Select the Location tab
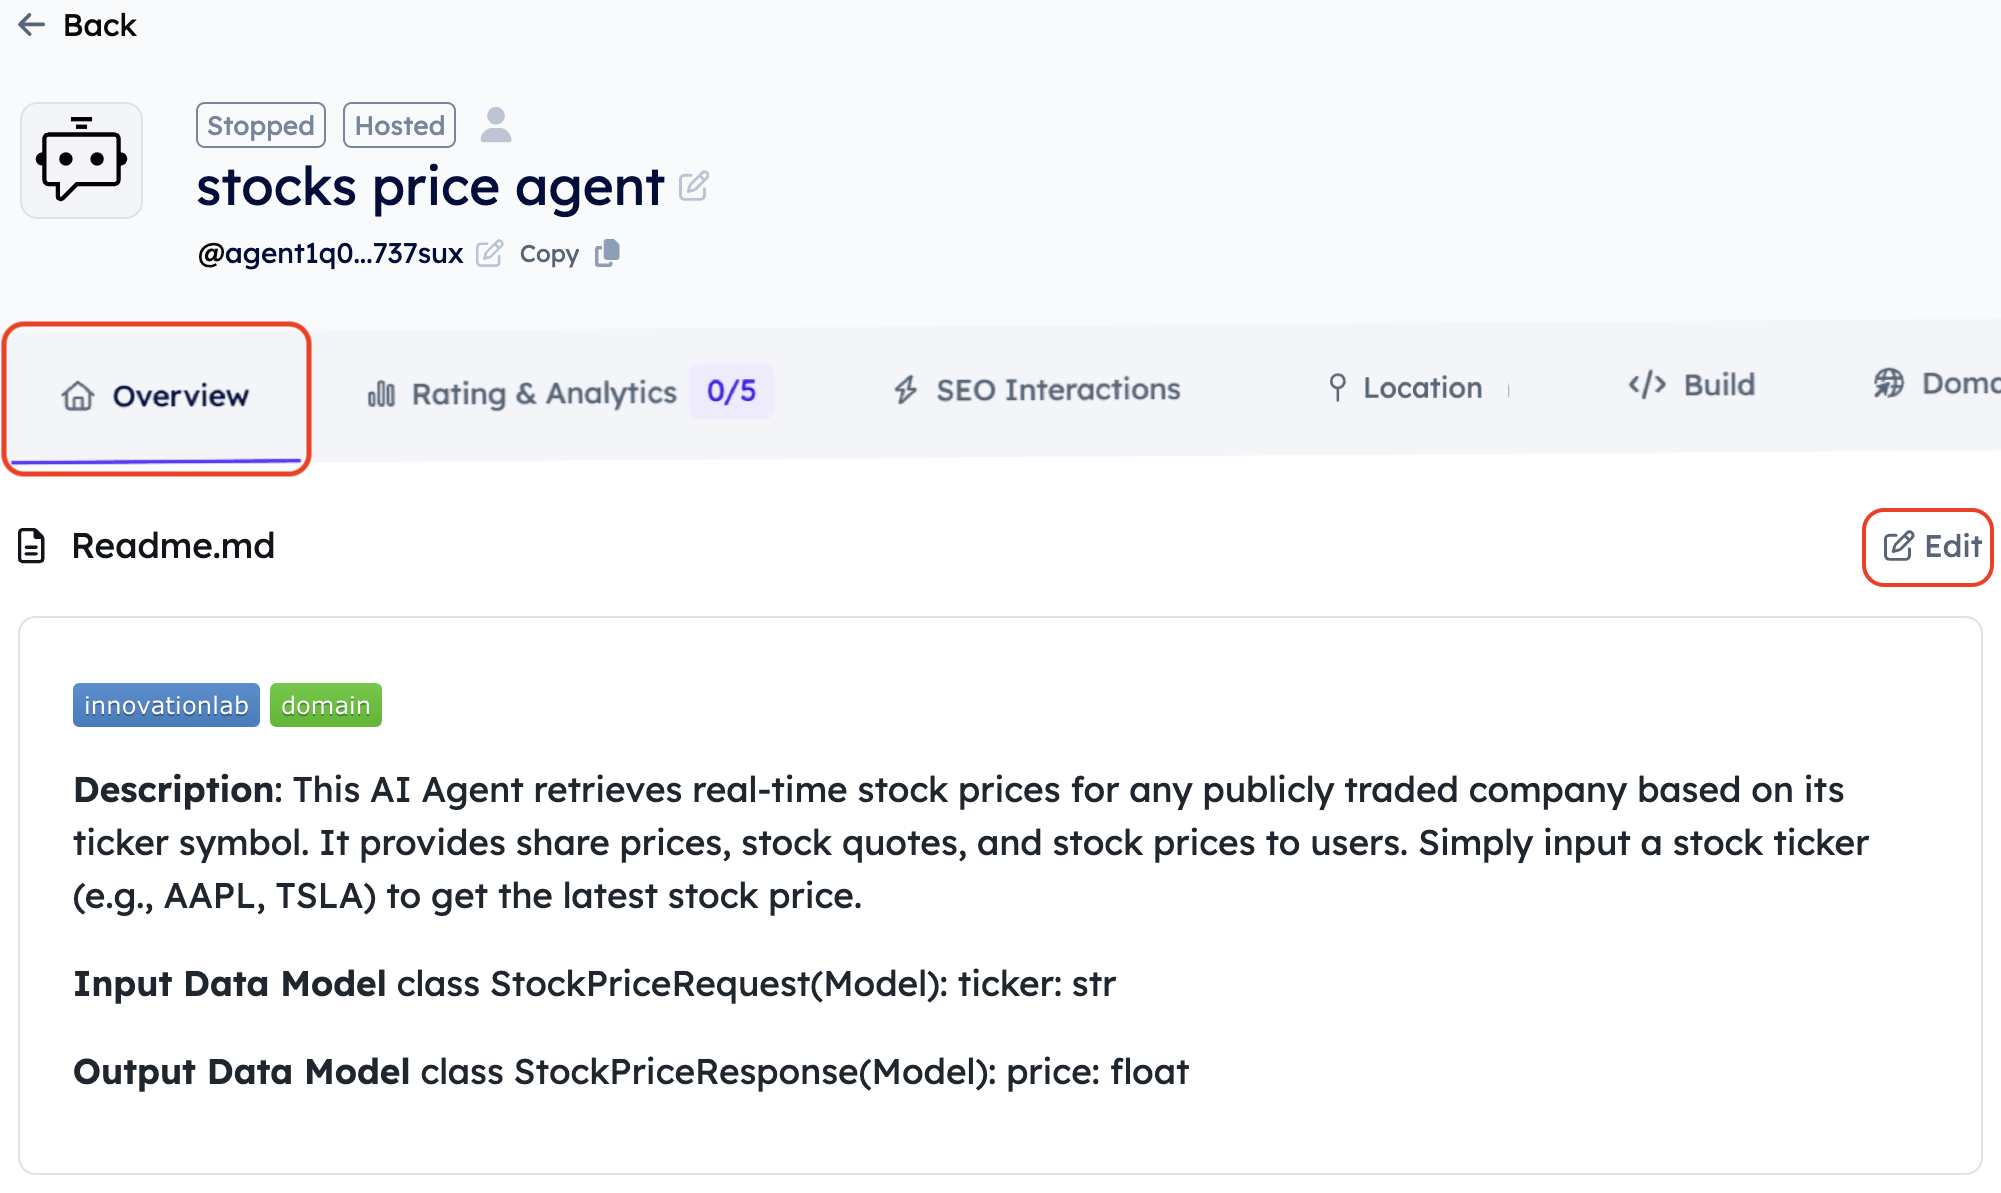This screenshot has width=2001, height=1193. click(1405, 387)
